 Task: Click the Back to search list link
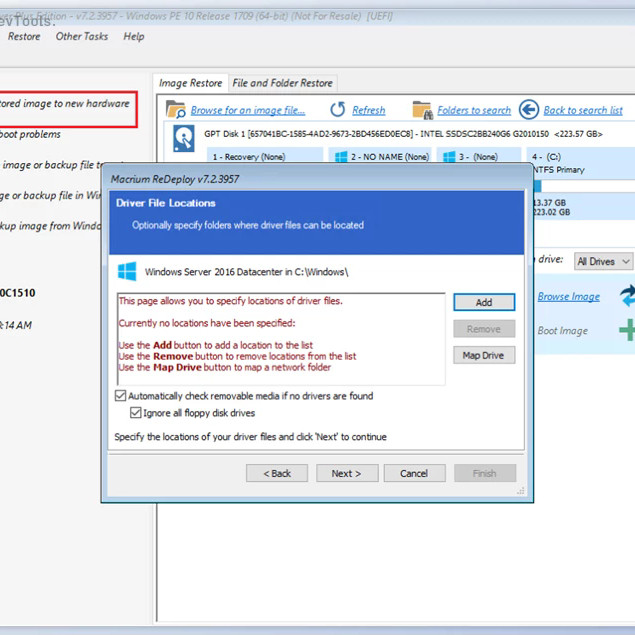[583, 110]
